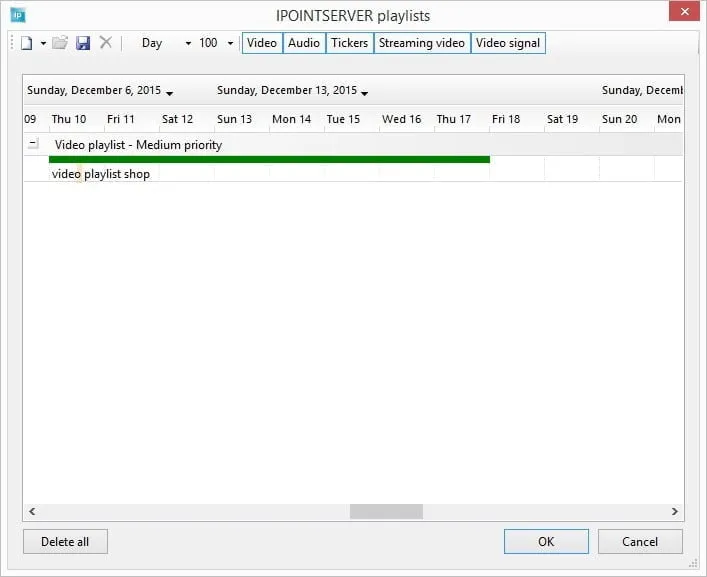Click the Delete X toolbar icon
This screenshot has width=707, height=577.
pos(105,43)
